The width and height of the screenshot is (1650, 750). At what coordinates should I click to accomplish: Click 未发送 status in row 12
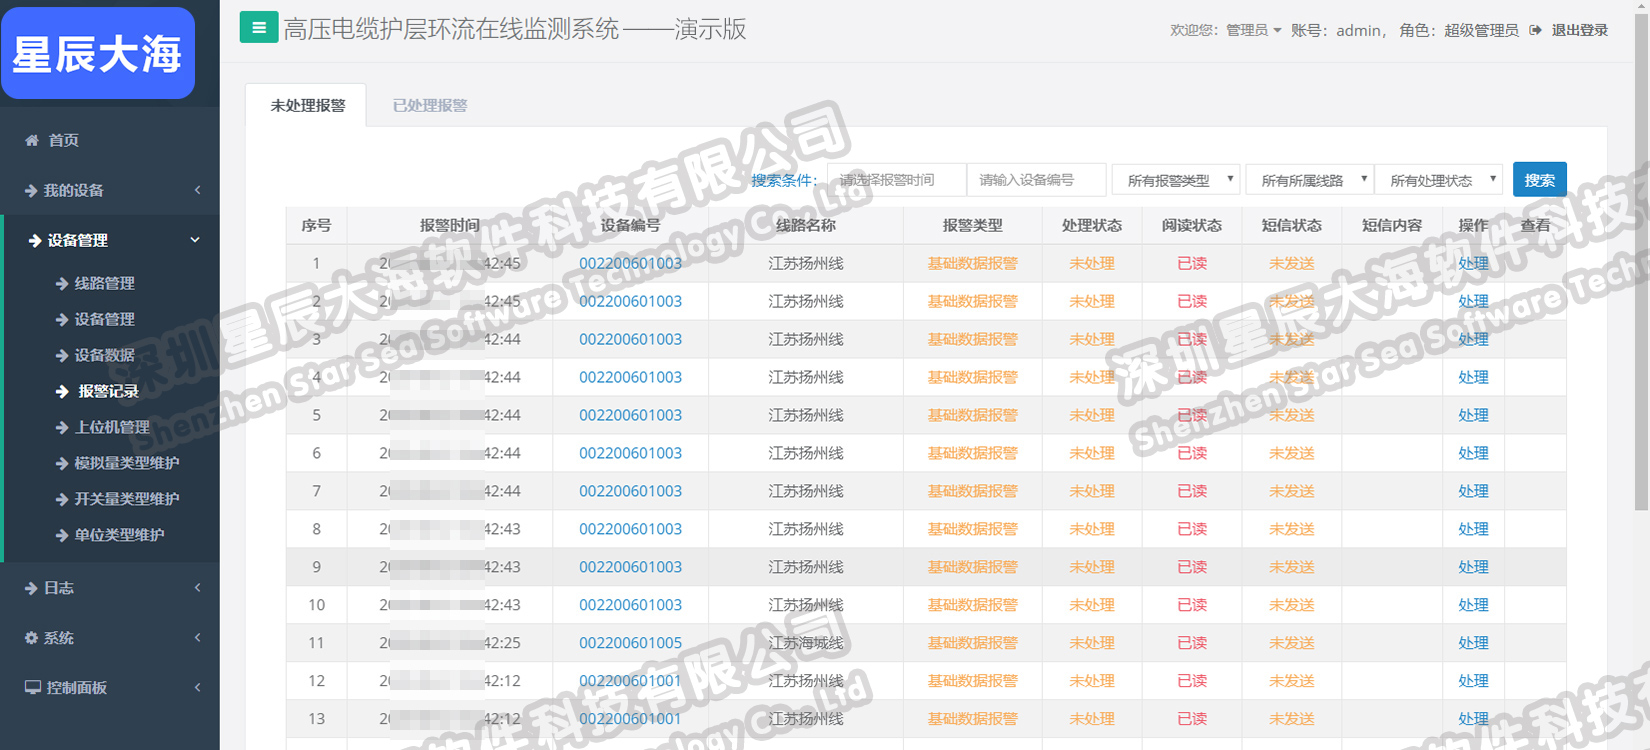coord(1292,682)
